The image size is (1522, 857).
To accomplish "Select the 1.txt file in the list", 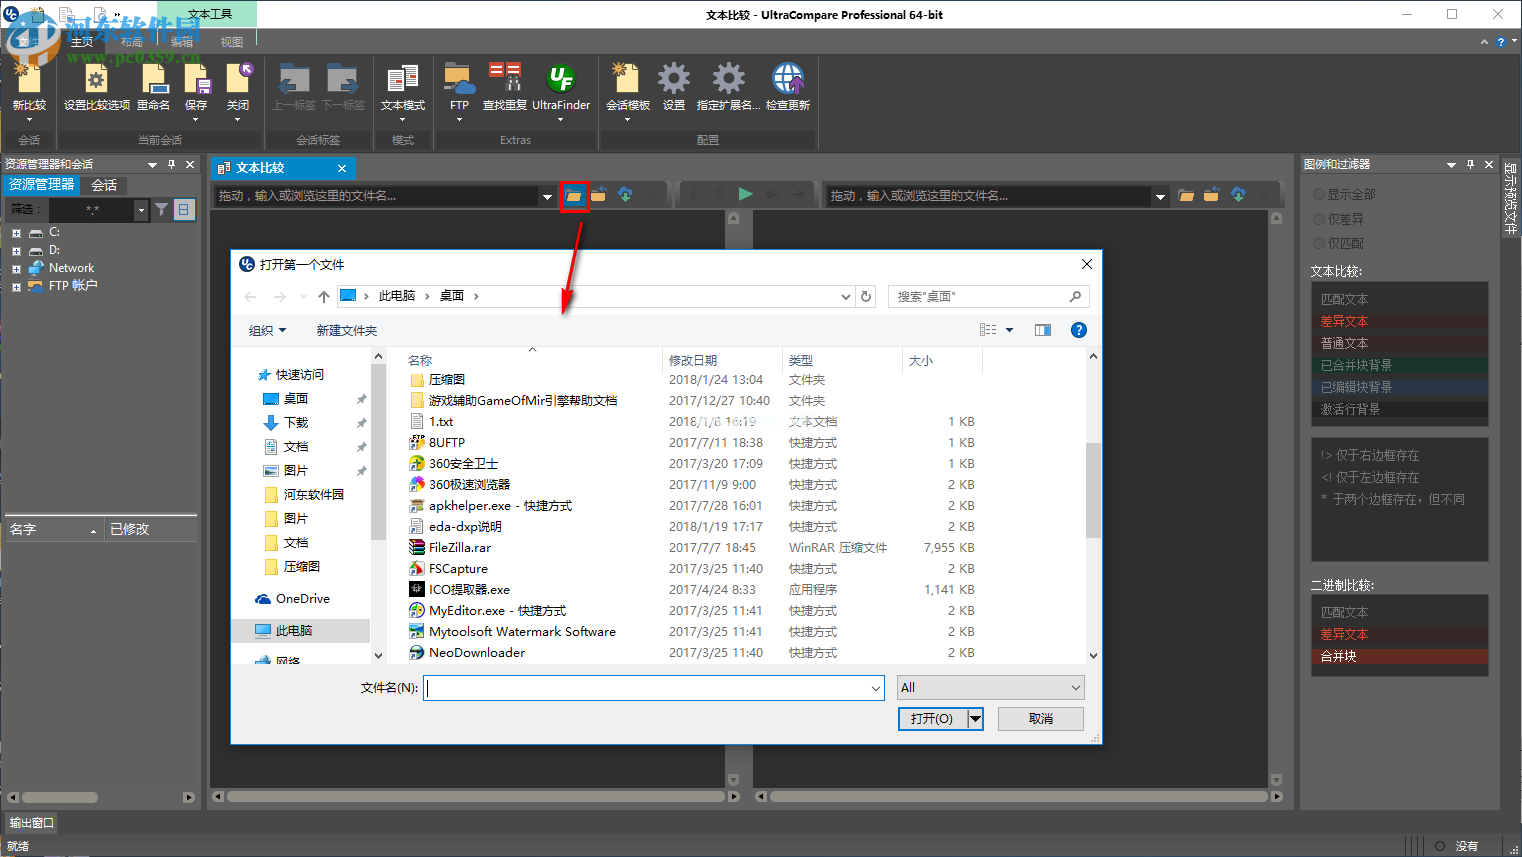I will 692,421.
